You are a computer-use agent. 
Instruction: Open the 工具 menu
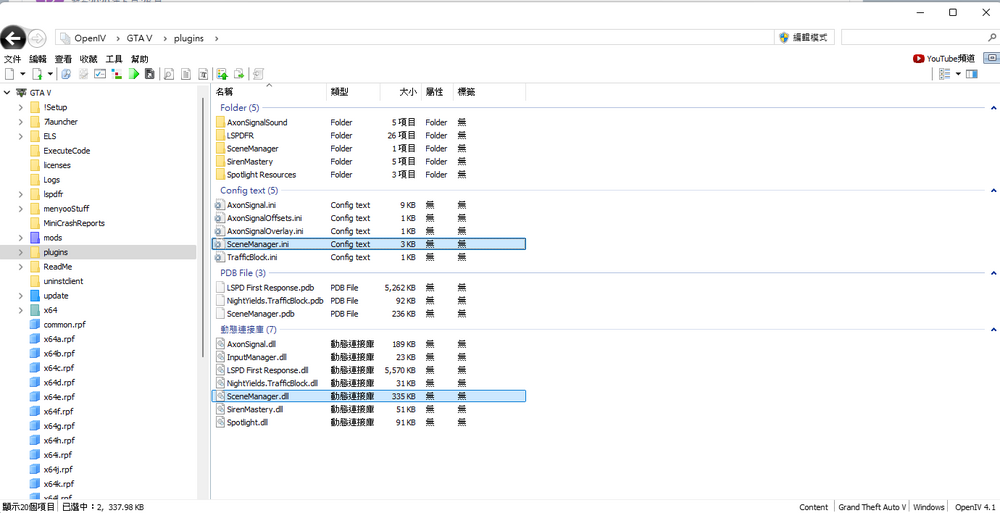click(114, 59)
